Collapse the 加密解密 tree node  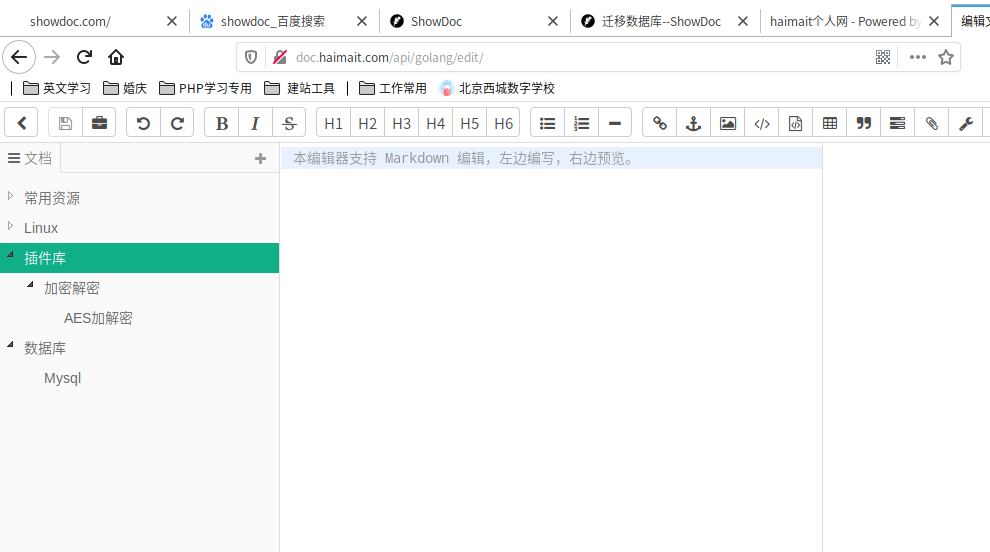coord(30,286)
